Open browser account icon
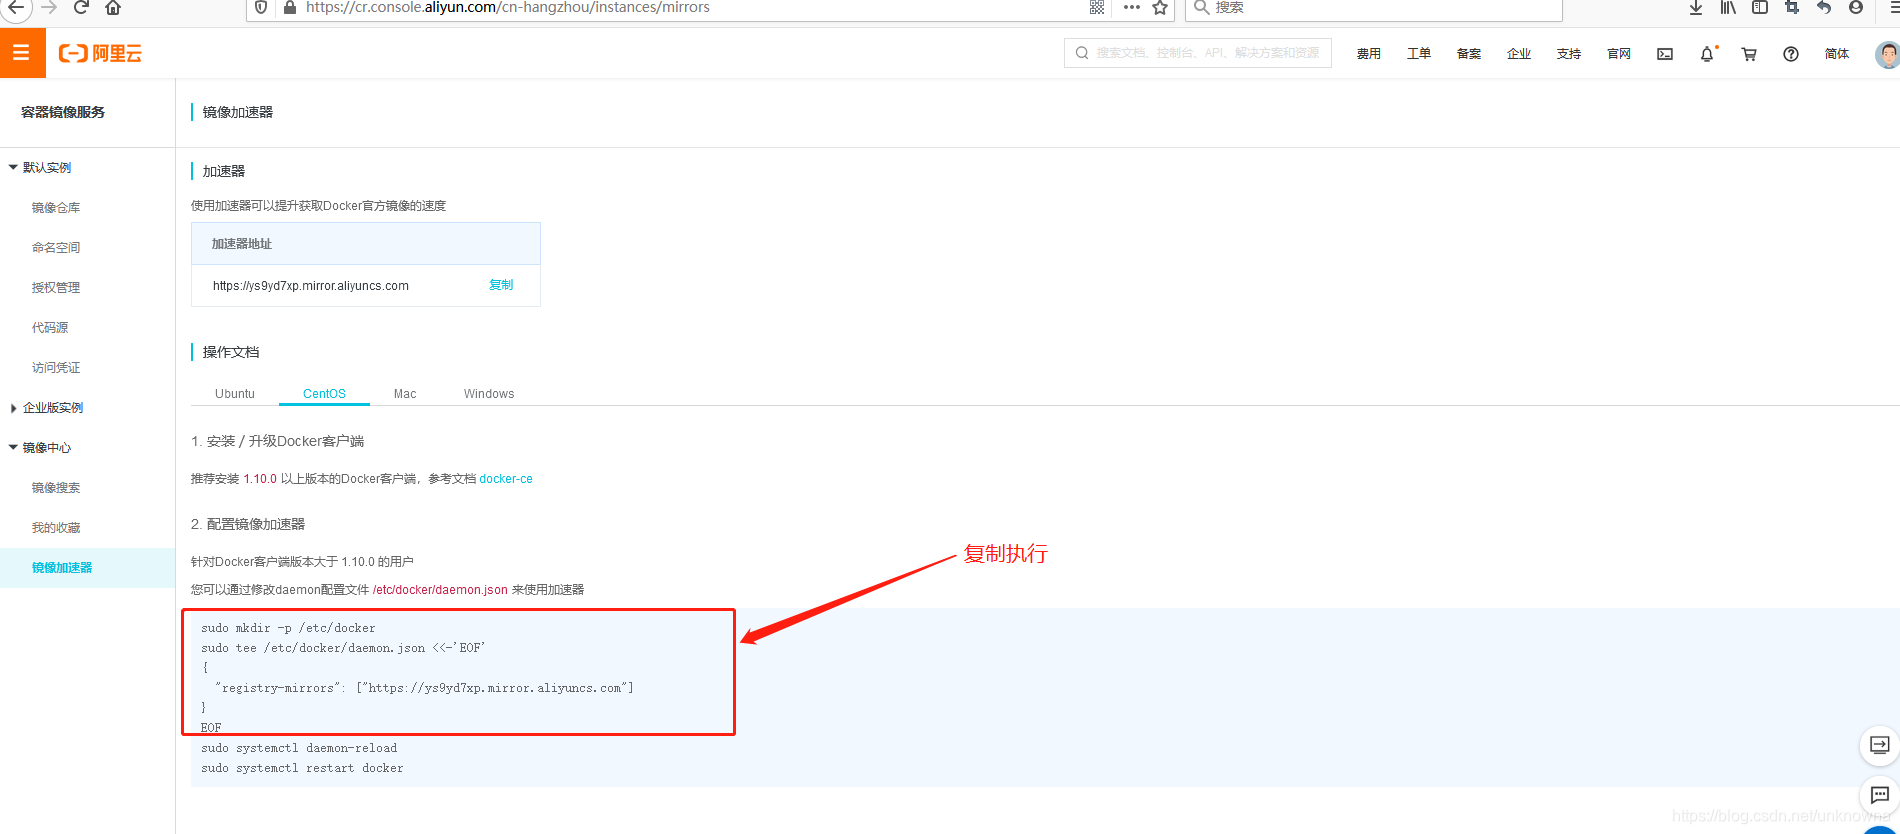 pos(1856,7)
